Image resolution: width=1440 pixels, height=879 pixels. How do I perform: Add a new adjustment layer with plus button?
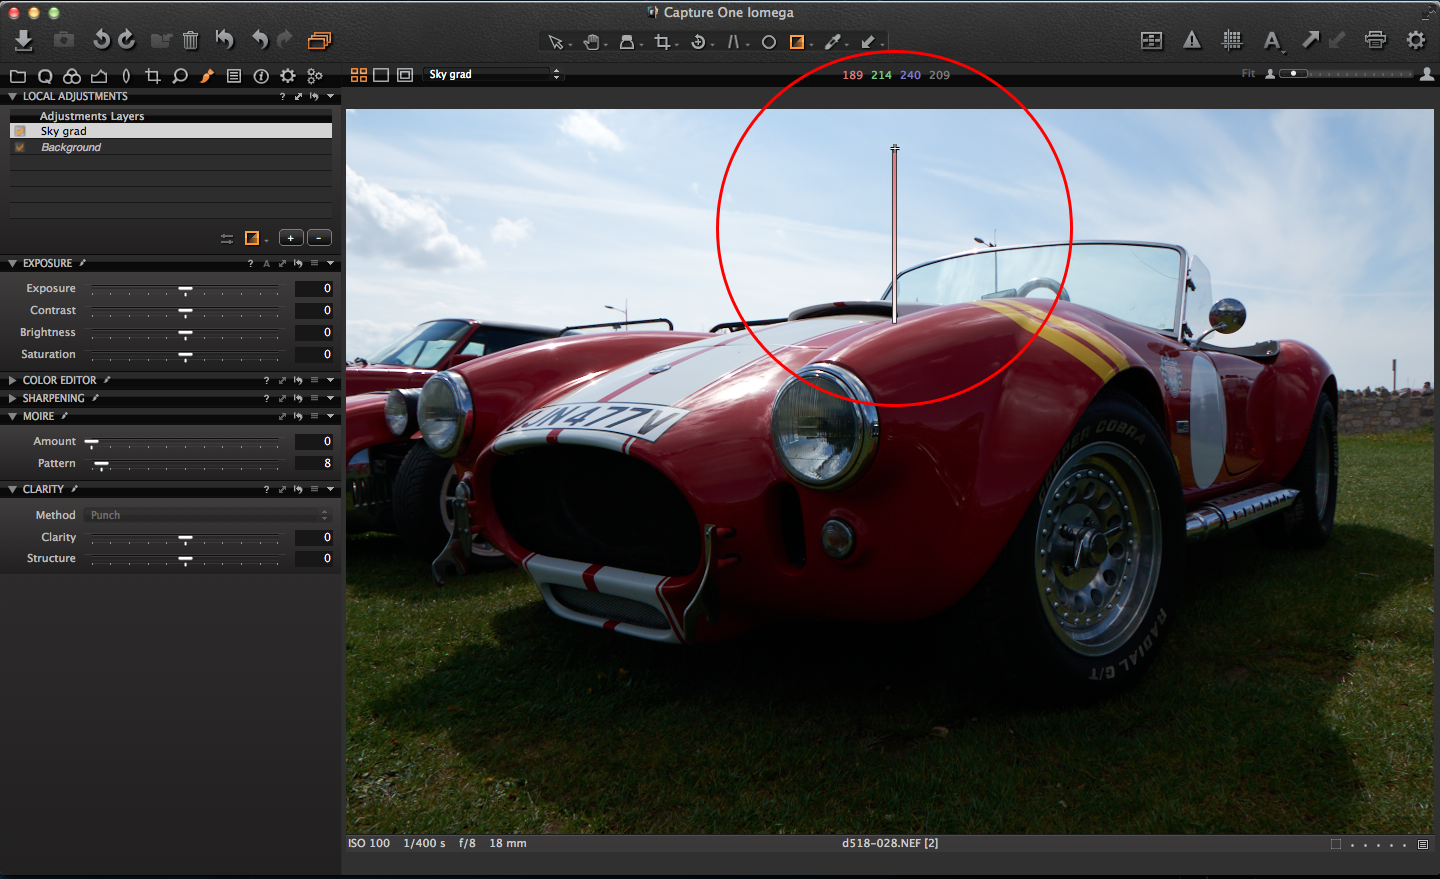(291, 237)
